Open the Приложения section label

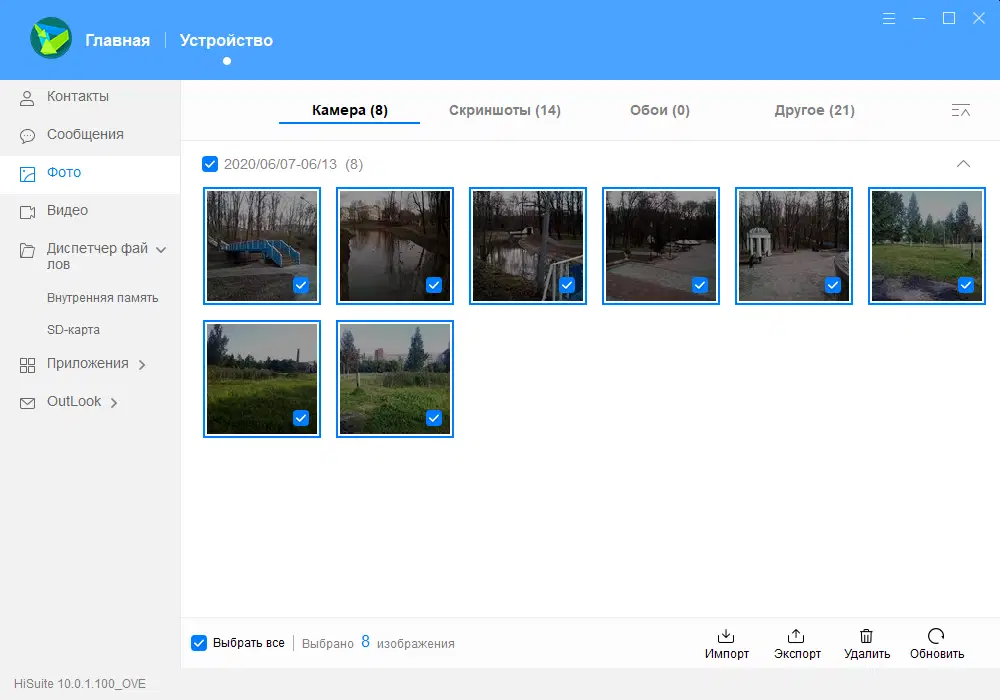coord(87,363)
